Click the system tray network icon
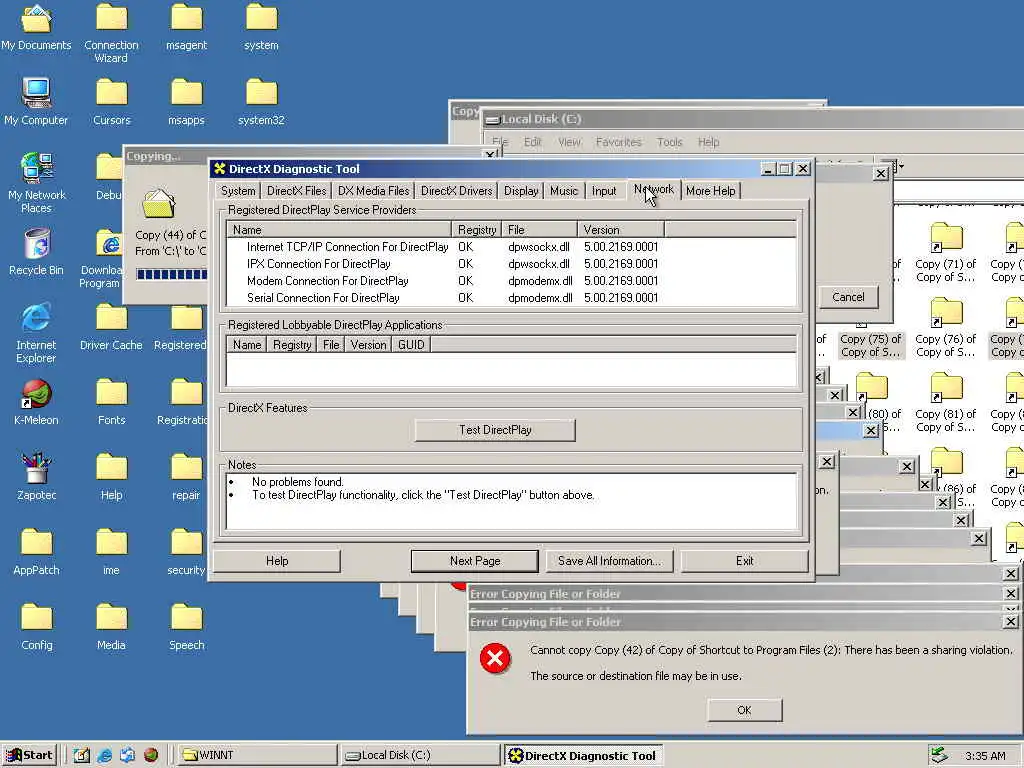The image size is (1024, 768). pos(939,756)
